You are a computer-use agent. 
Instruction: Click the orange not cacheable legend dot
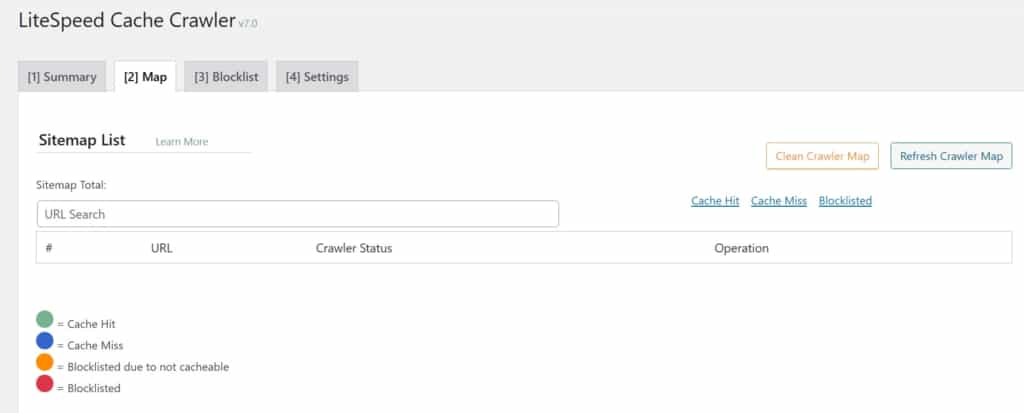[44, 362]
